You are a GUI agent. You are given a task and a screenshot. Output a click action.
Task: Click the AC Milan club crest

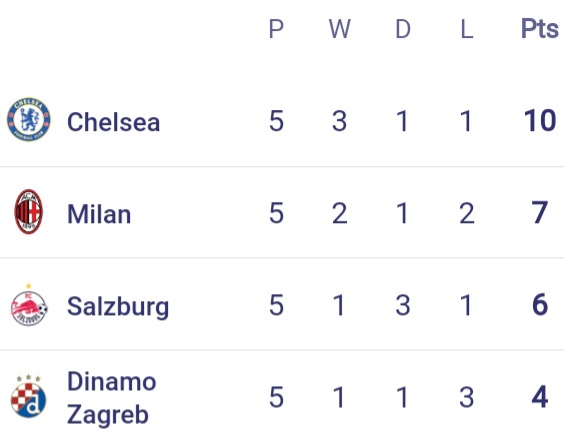click(28, 212)
